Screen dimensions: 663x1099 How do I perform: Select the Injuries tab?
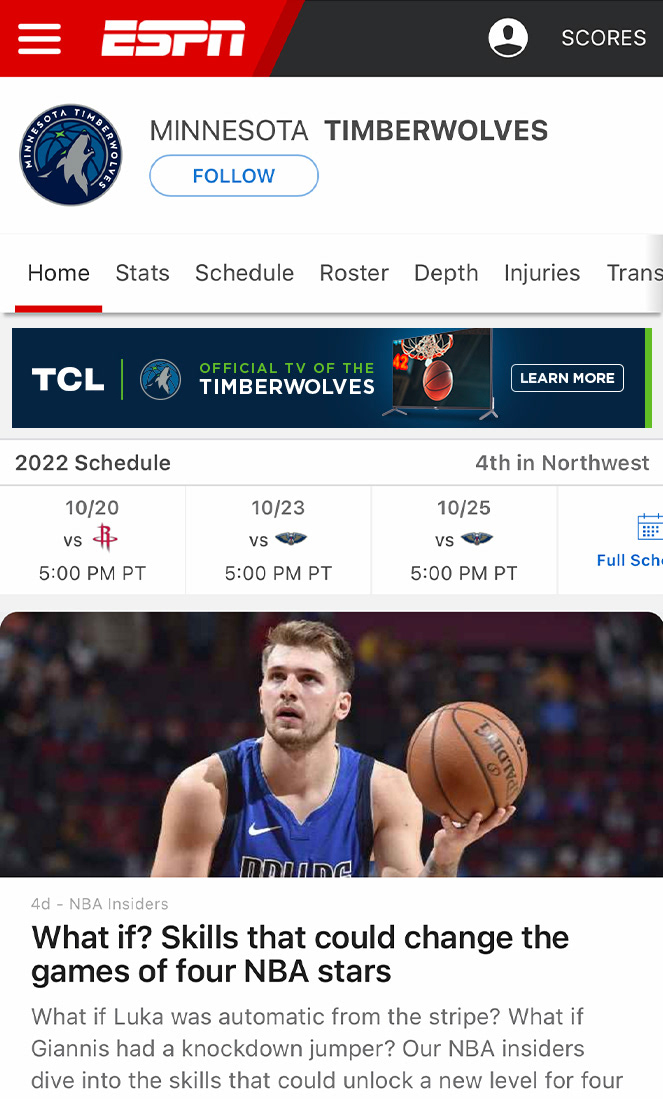coord(542,273)
